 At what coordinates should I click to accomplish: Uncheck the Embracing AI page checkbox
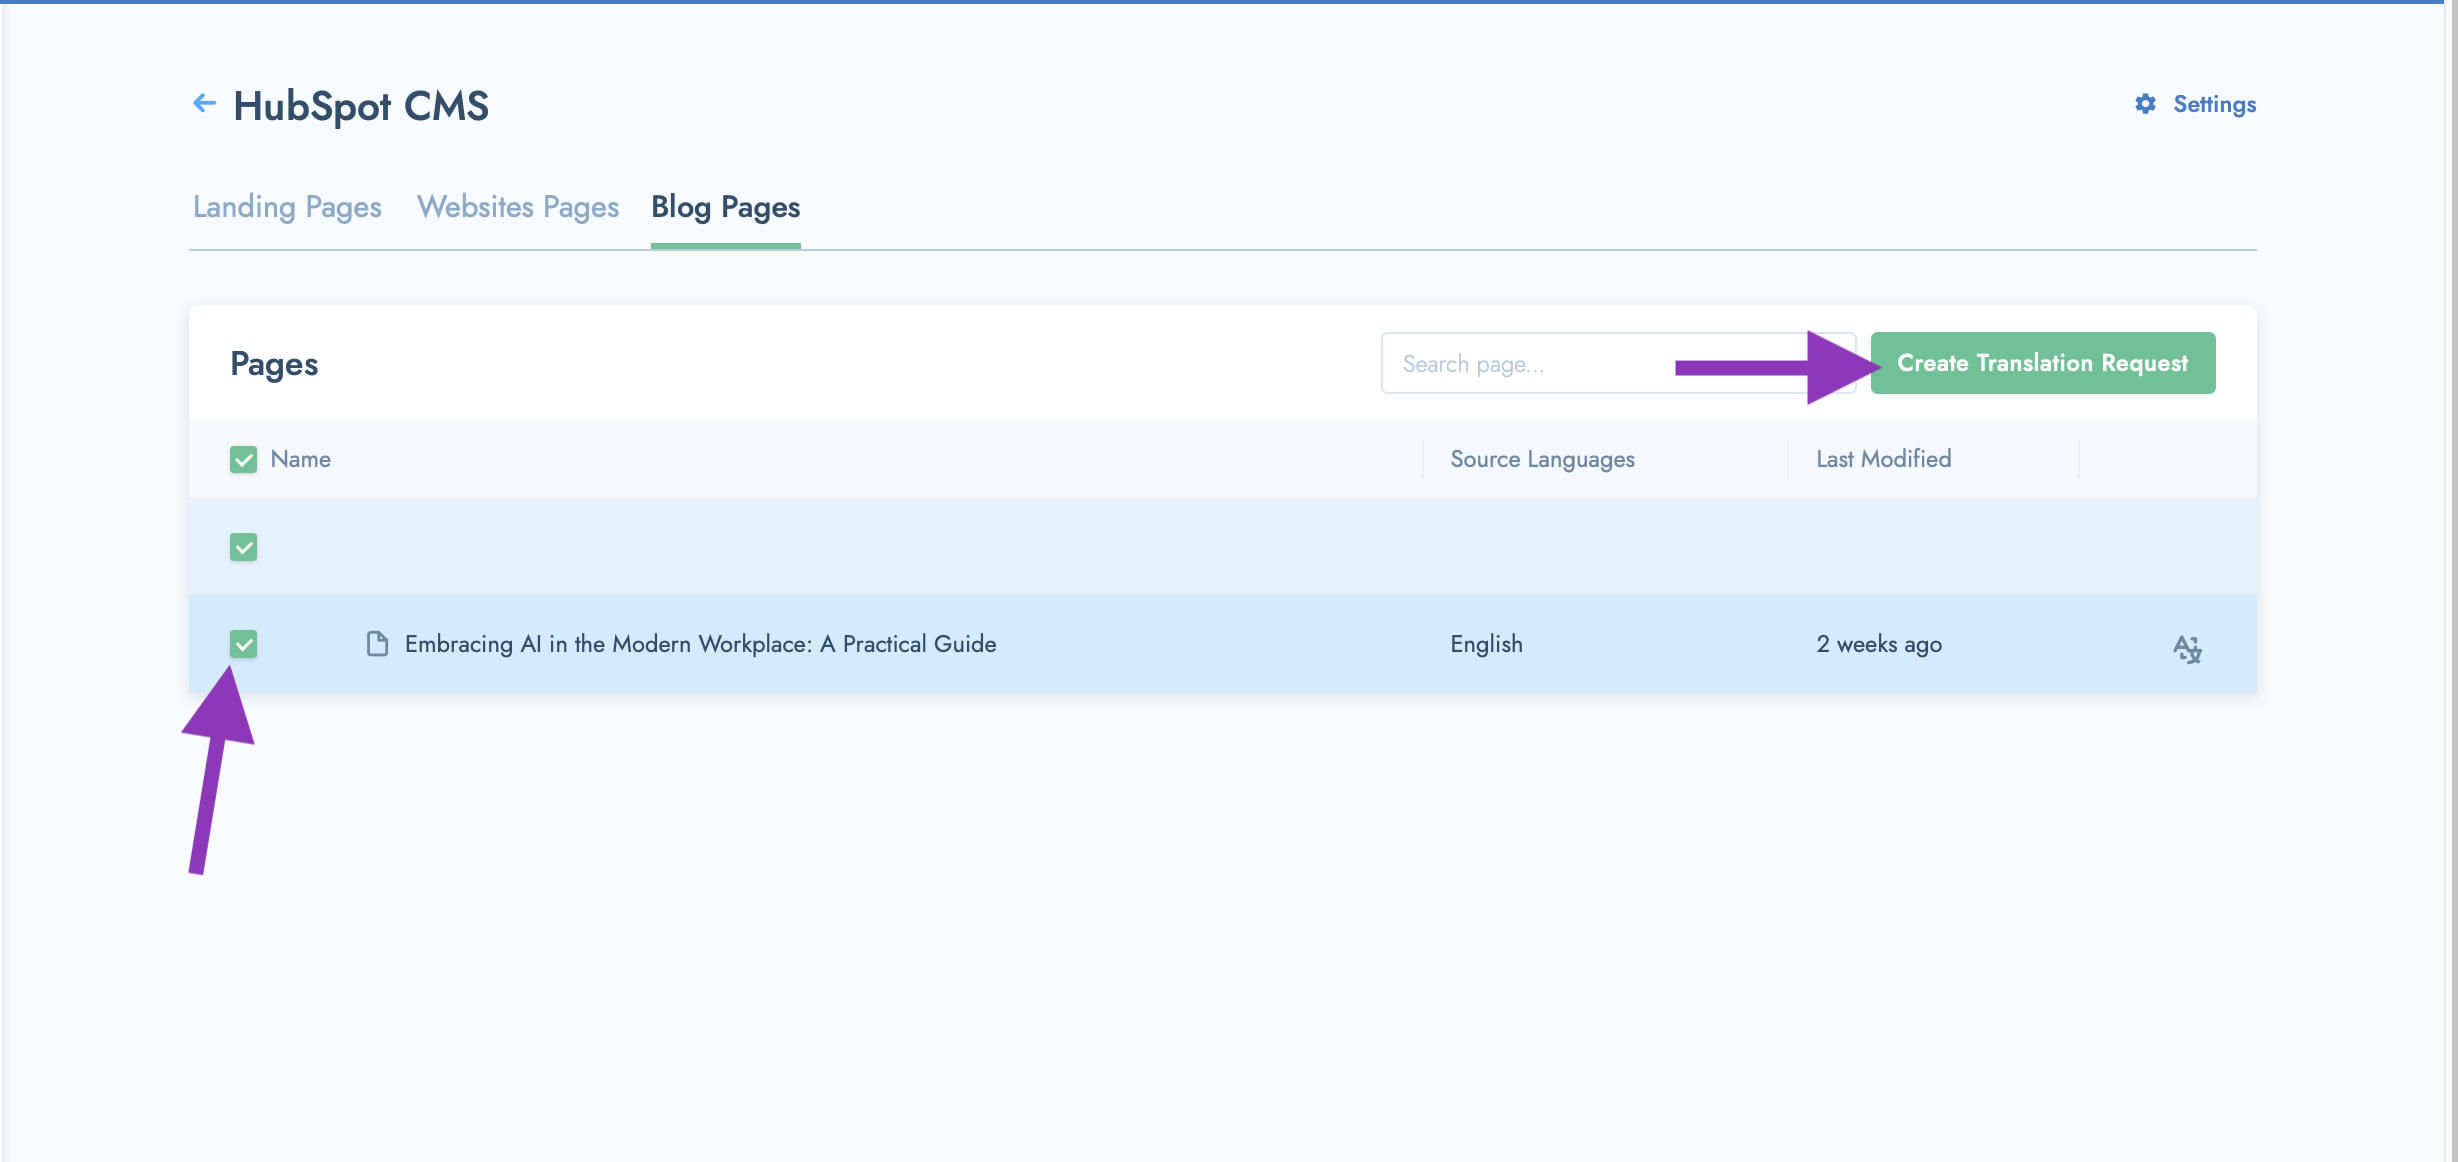click(243, 644)
